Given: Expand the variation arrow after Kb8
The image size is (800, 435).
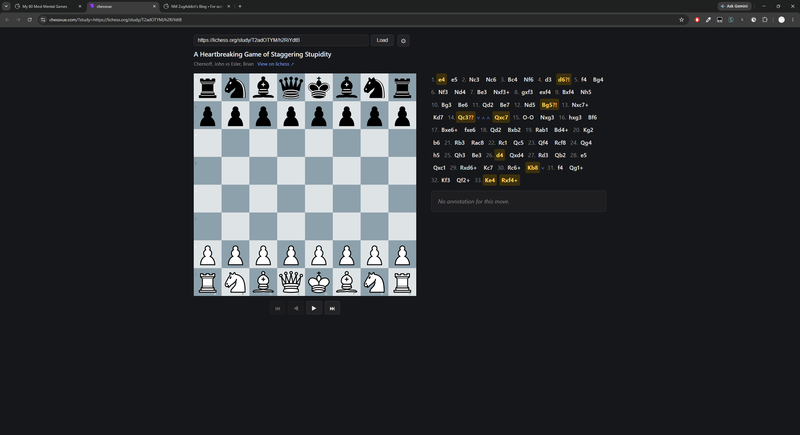Looking at the screenshot, I should pos(543,168).
